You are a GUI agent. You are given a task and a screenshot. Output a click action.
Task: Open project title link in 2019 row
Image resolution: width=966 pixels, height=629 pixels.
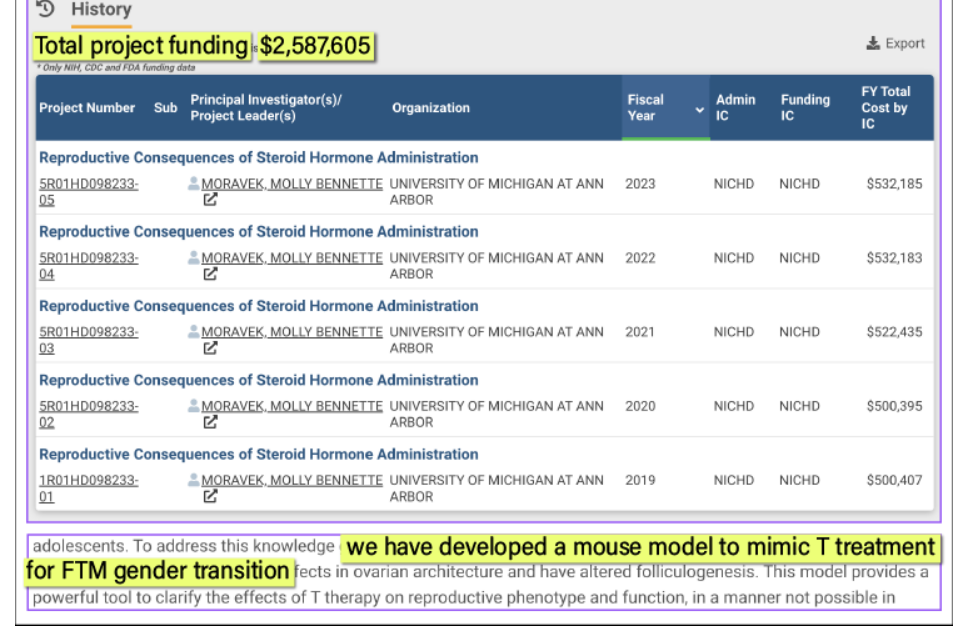259,454
